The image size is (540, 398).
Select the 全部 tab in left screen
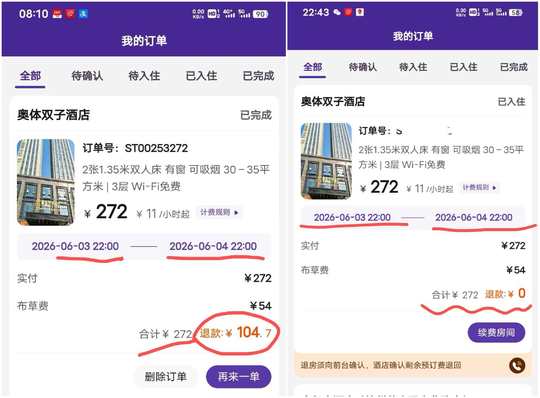[30, 75]
